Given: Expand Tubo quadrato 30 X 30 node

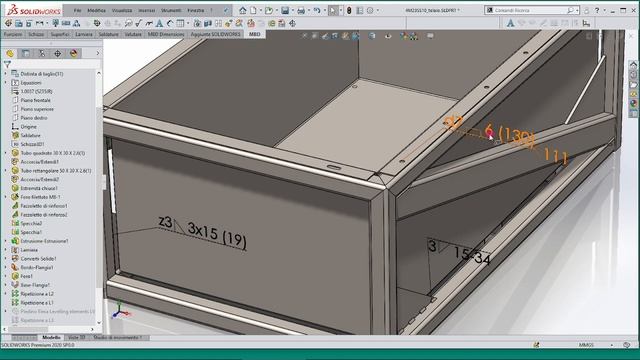Looking at the screenshot, I should (5, 153).
